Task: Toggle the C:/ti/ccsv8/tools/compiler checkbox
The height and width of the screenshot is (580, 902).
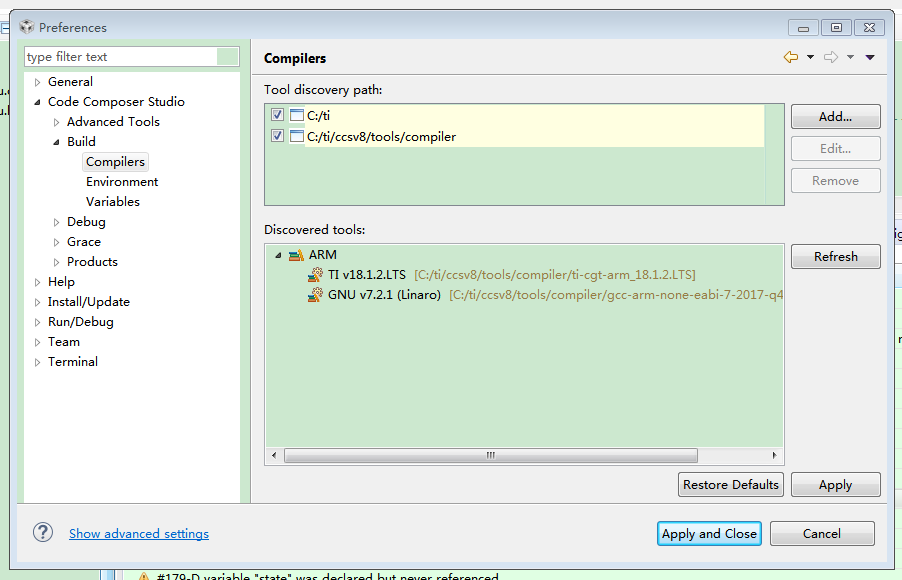Action: click(x=277, y=136)
